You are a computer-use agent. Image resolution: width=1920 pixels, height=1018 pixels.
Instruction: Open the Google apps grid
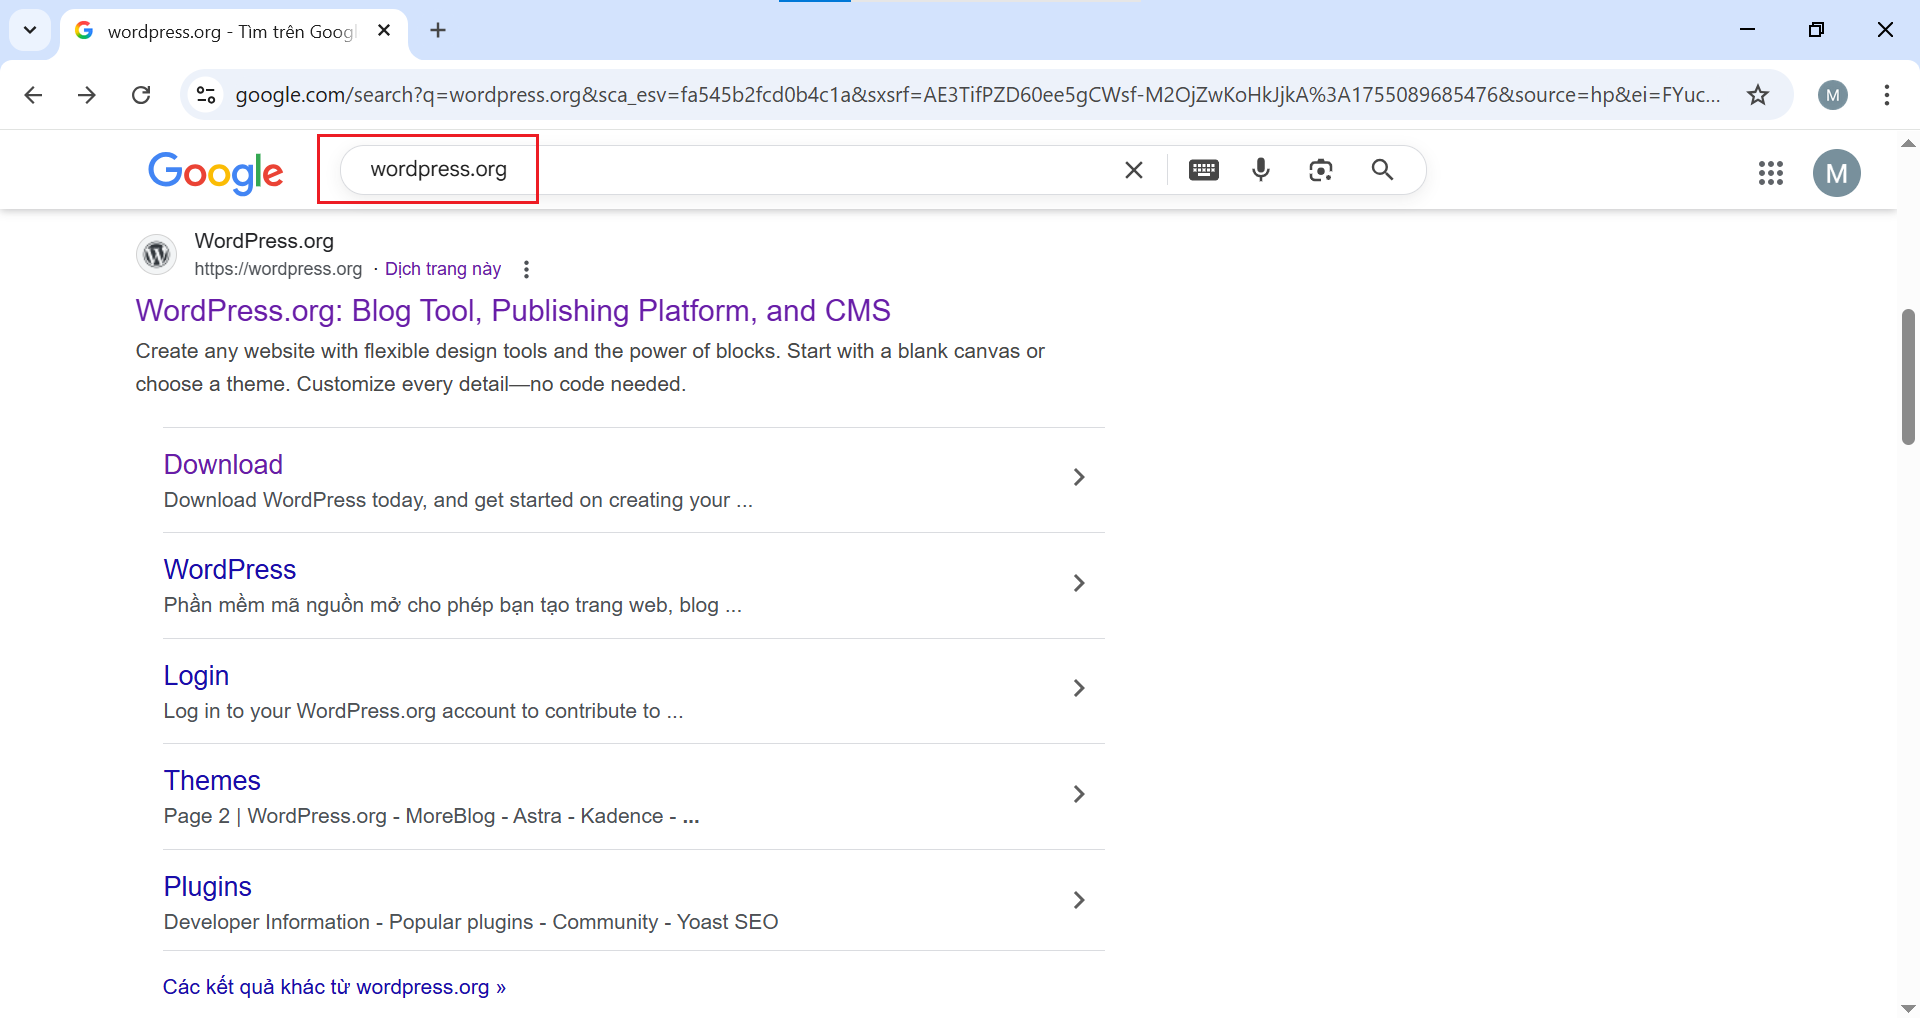(x=1770, y=173)
